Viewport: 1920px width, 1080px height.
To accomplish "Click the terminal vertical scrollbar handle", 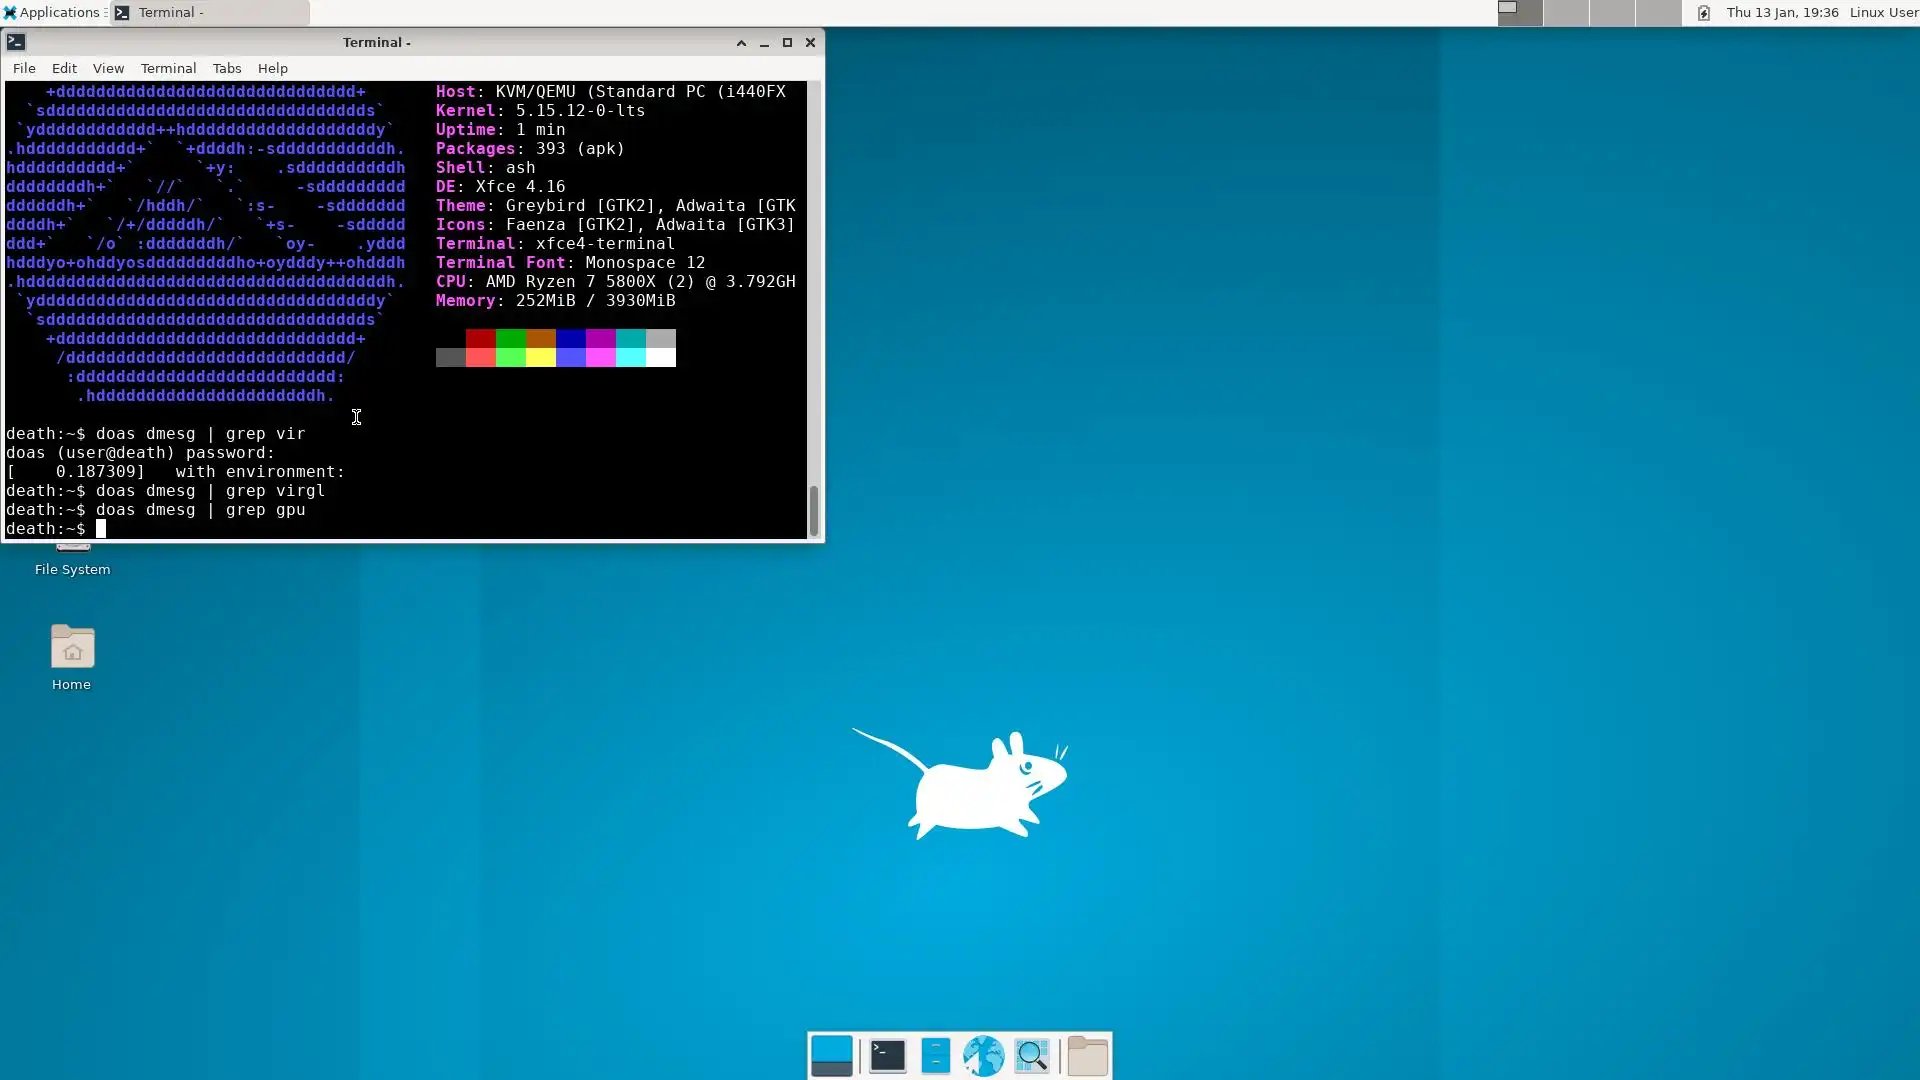I will [x=814, y=510].
